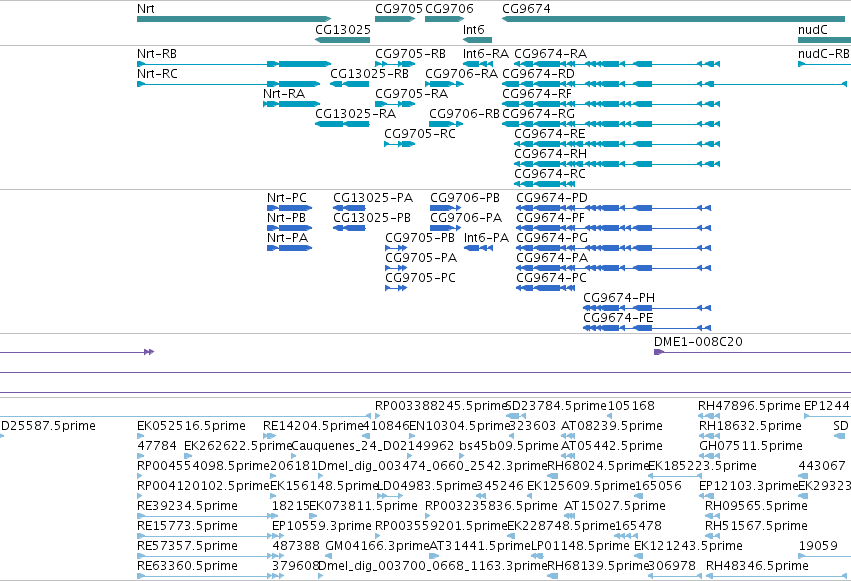Select the CG9674 gene bar
The width and height of the screenshot is (851, 581).
[676, 19]
